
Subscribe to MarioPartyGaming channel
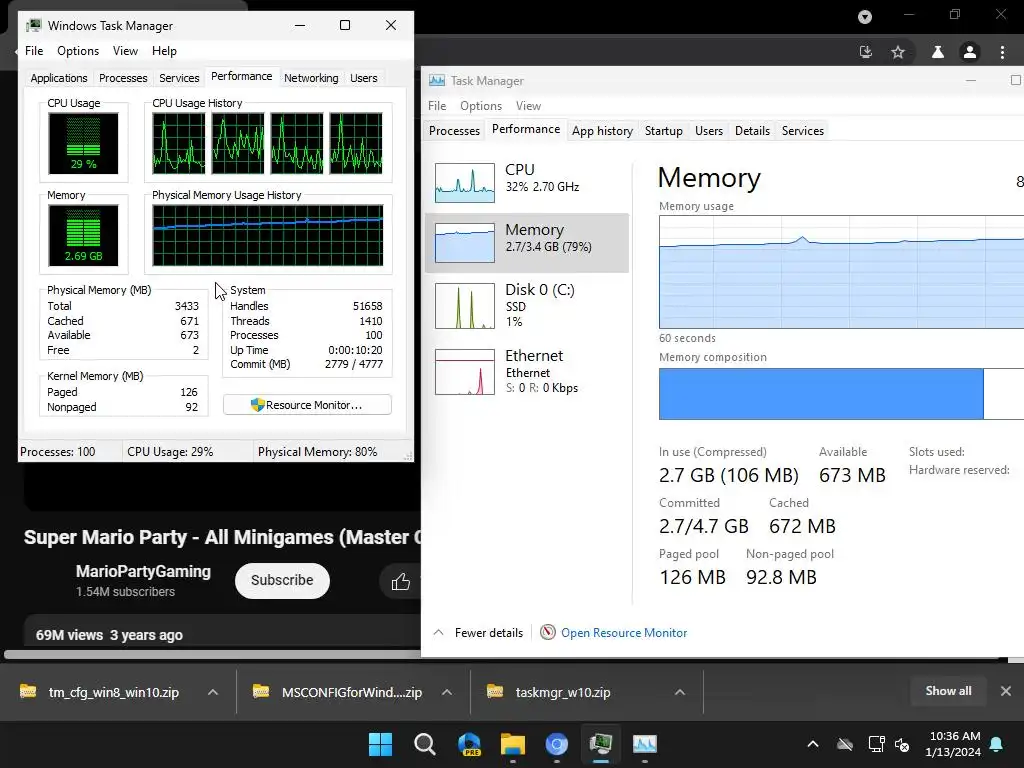point(282,581)
